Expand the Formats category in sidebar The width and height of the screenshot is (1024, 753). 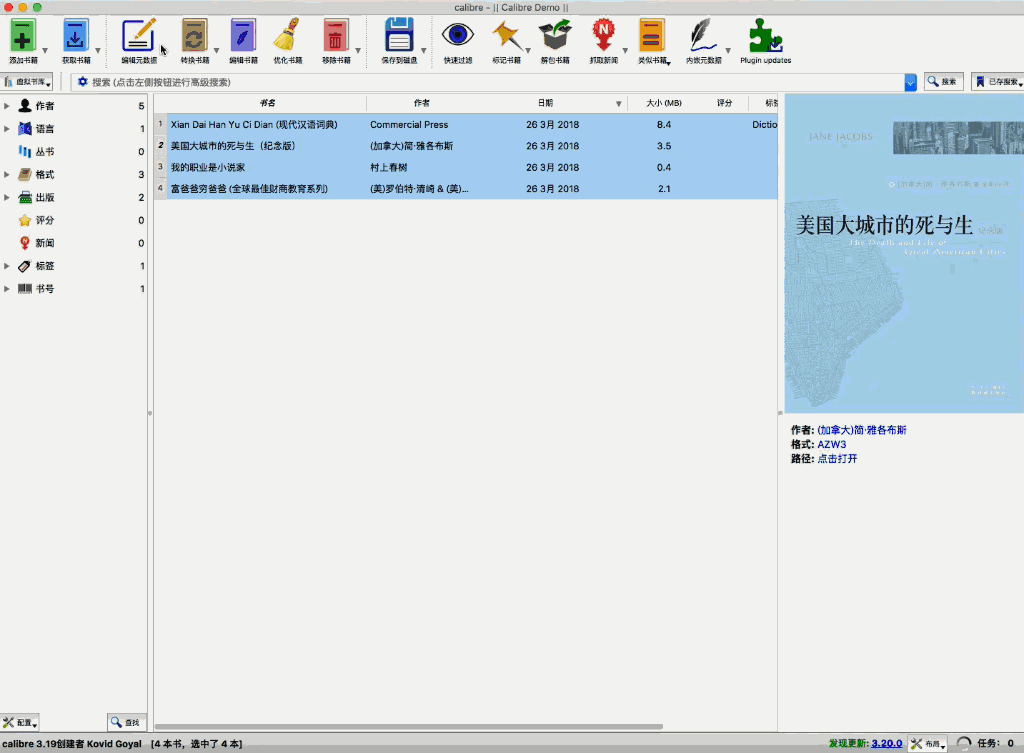pyautogui.click(x=7, y=174)
